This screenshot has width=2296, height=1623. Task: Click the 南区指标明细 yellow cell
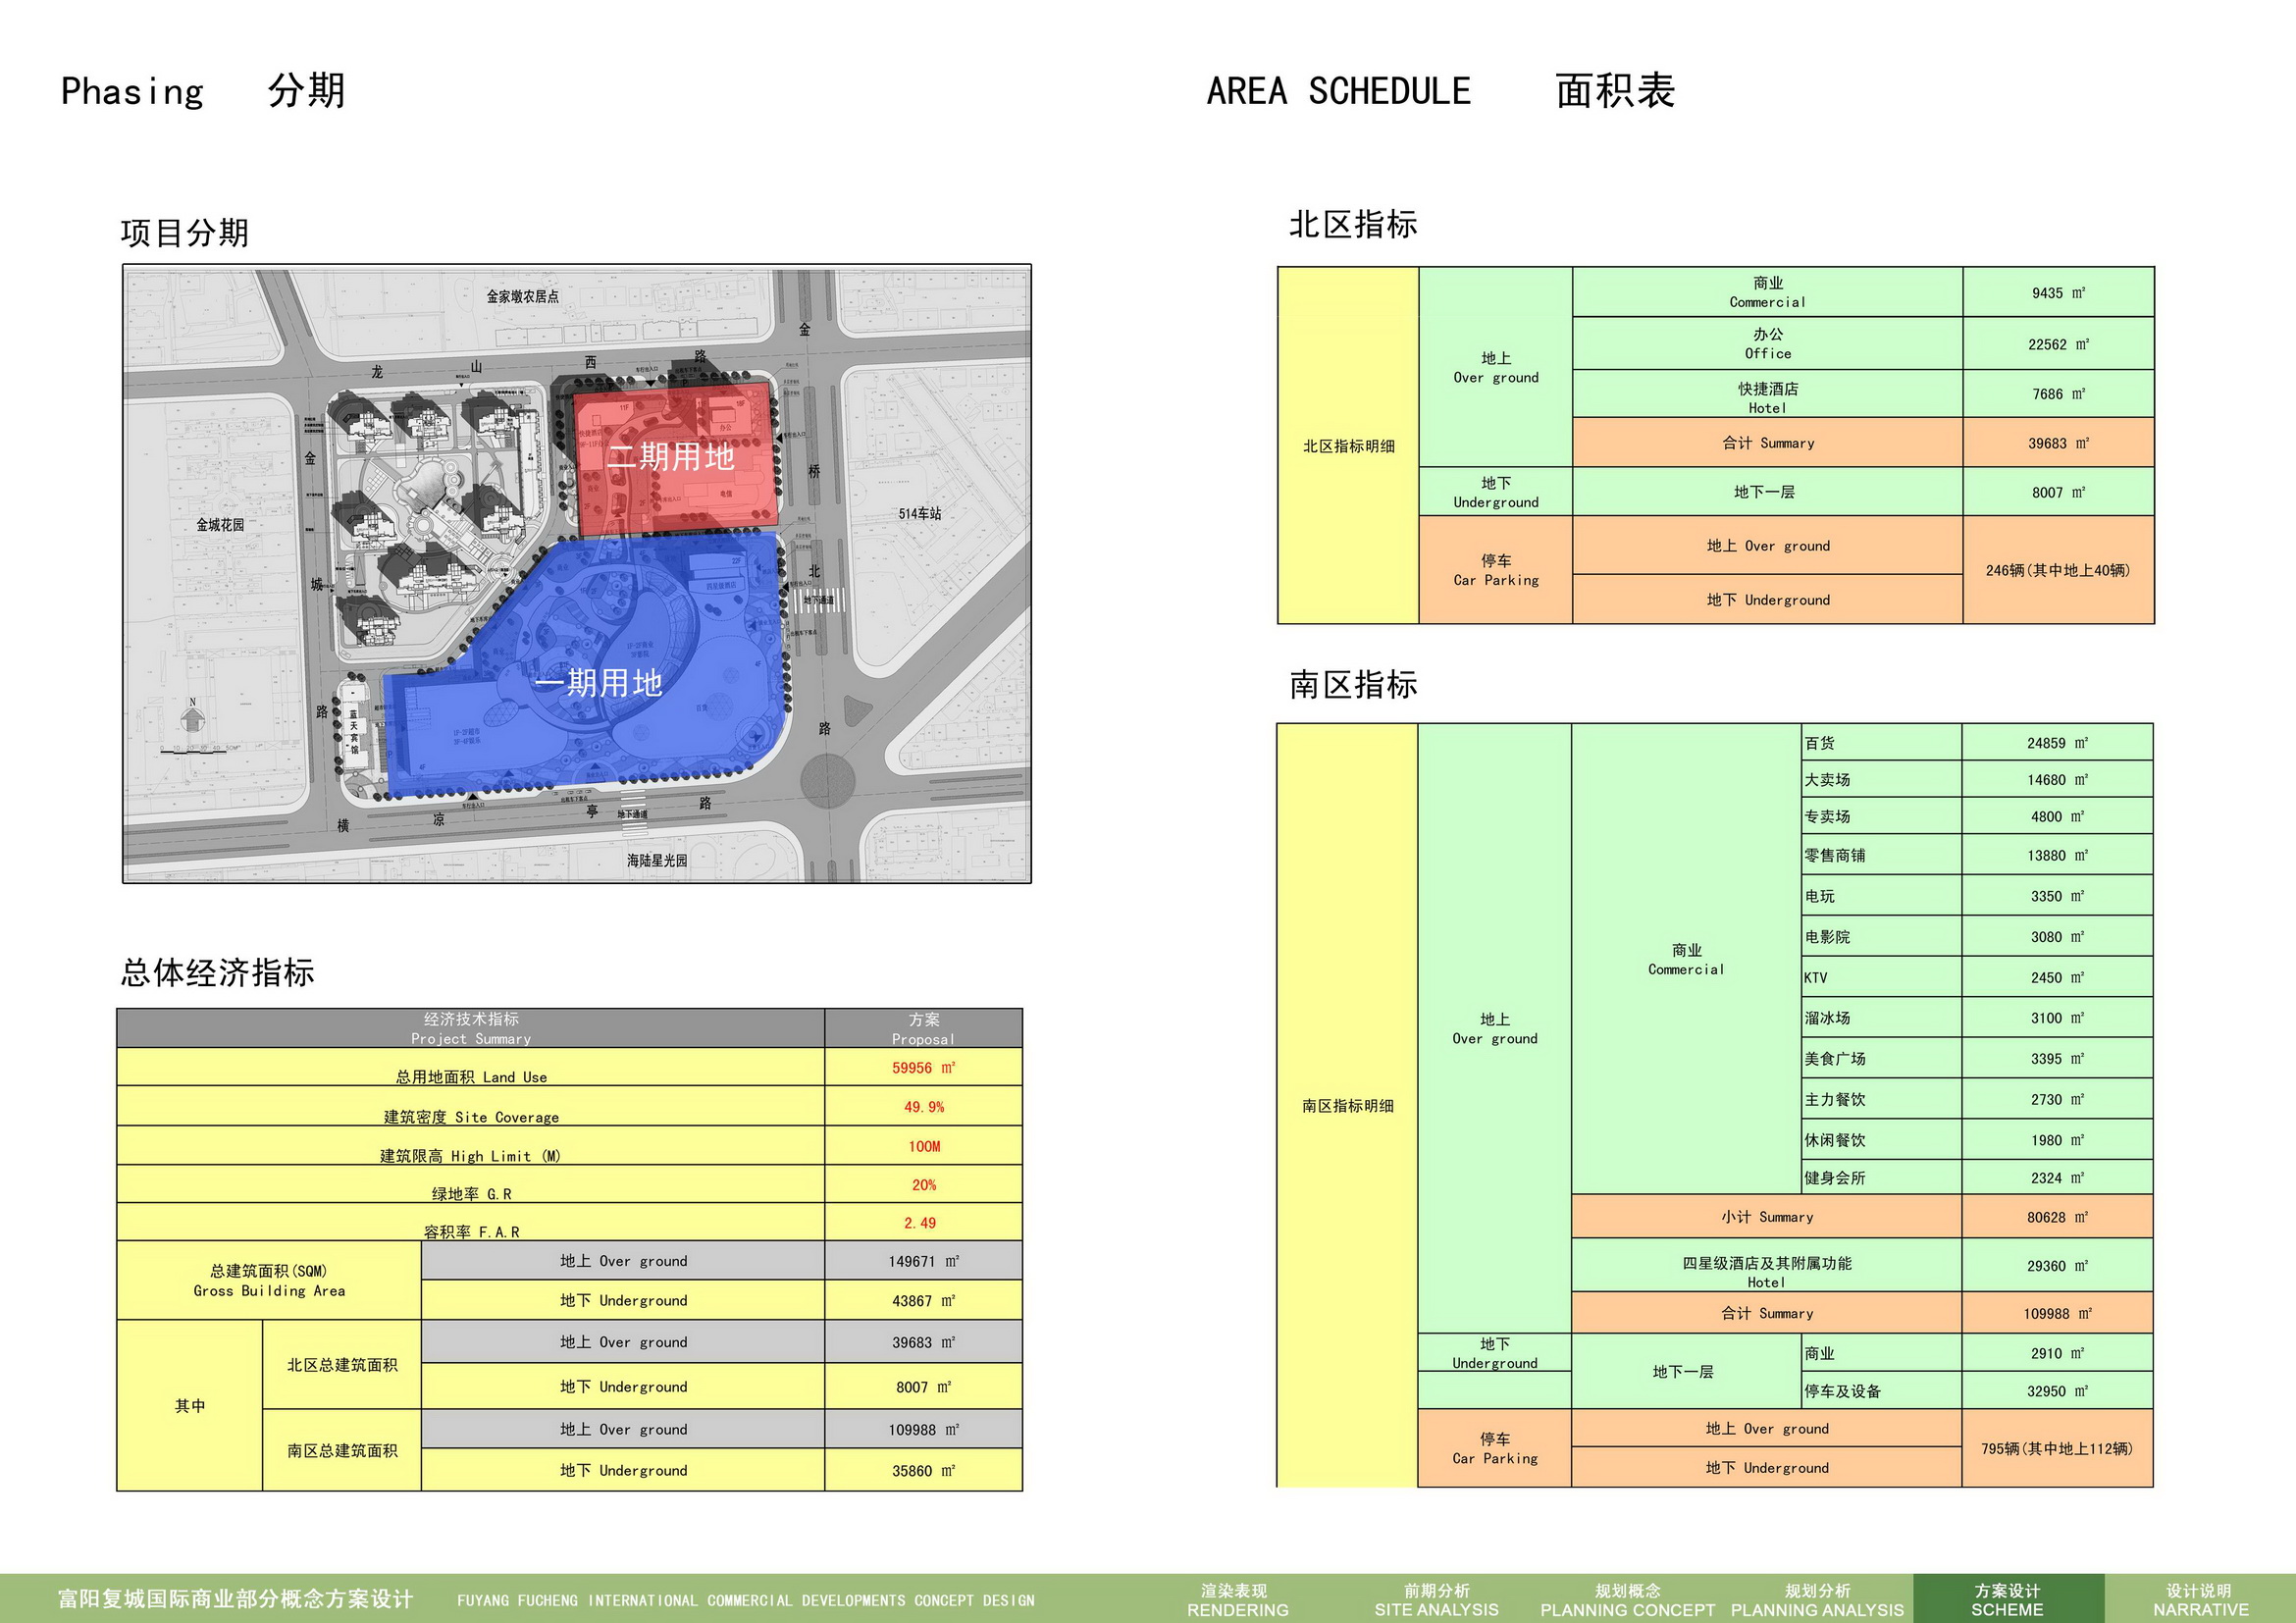coord(1347,1105)
